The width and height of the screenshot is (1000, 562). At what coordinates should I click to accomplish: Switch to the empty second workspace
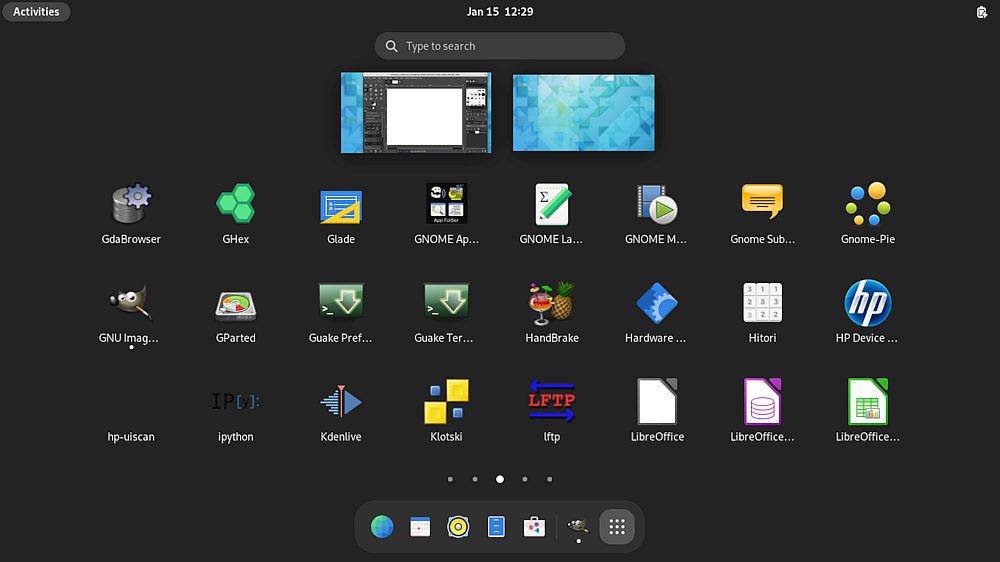[x=584, y=113]
